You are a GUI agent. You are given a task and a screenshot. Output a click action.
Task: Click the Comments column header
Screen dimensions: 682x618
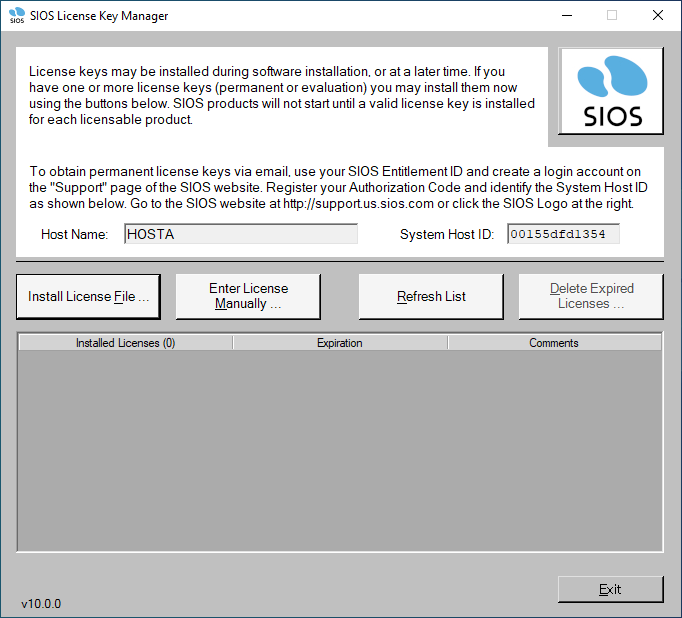[x=554, y=343]
